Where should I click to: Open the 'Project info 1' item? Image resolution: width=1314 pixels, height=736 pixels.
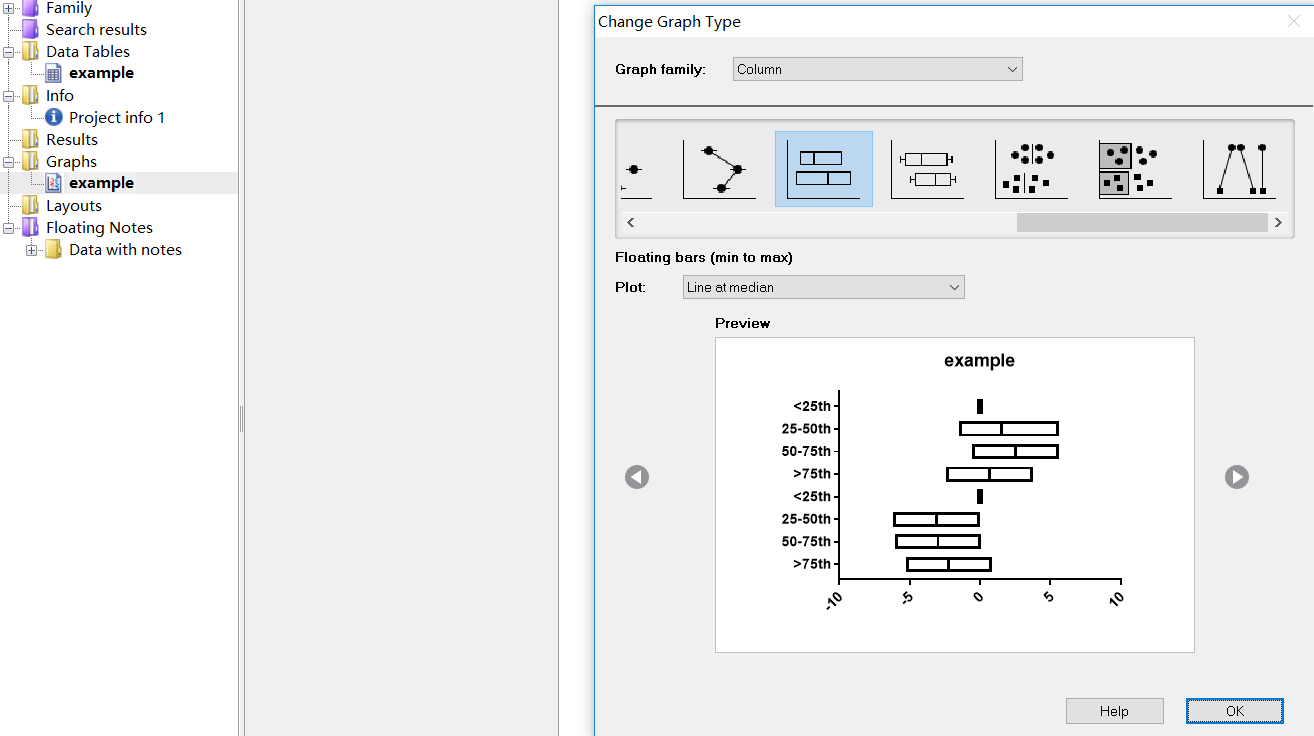pos(117,117)
